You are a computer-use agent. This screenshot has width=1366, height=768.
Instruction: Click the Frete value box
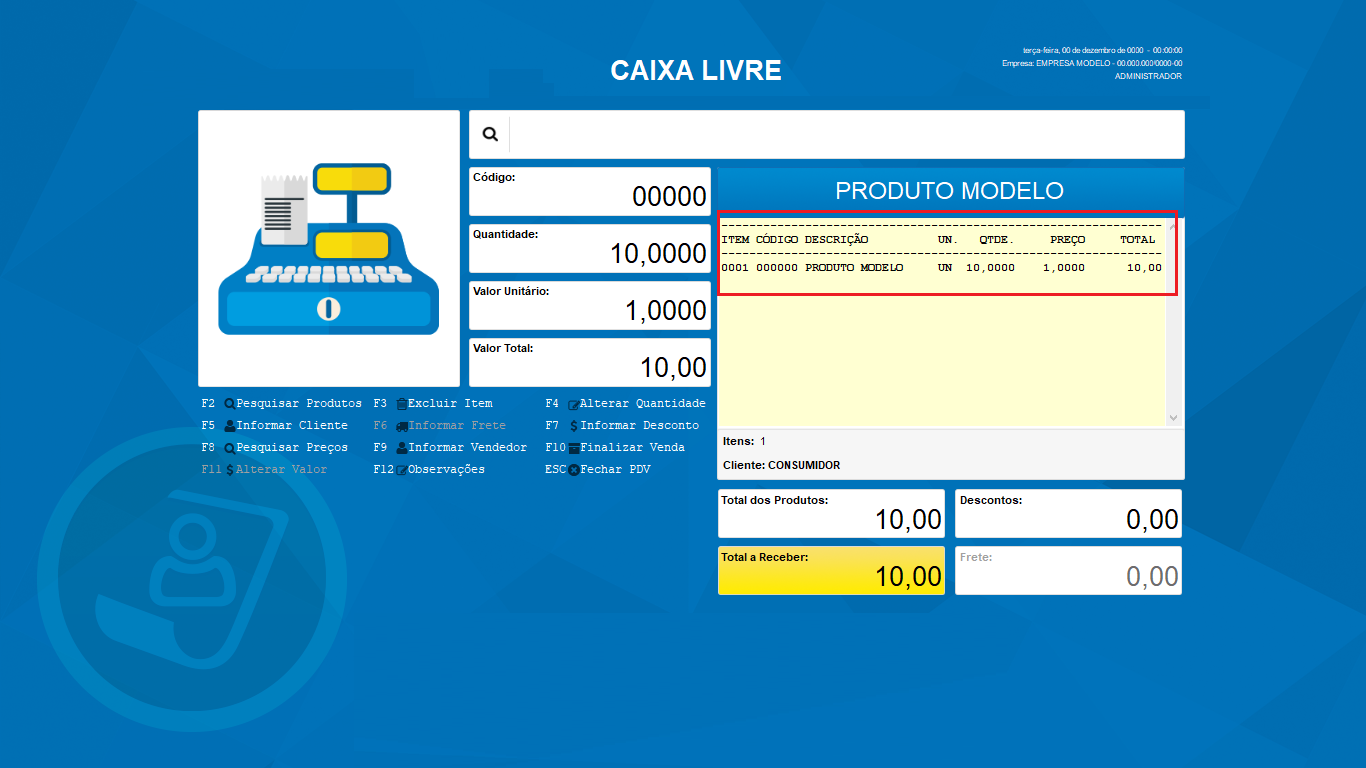(x=1068, y=570)
